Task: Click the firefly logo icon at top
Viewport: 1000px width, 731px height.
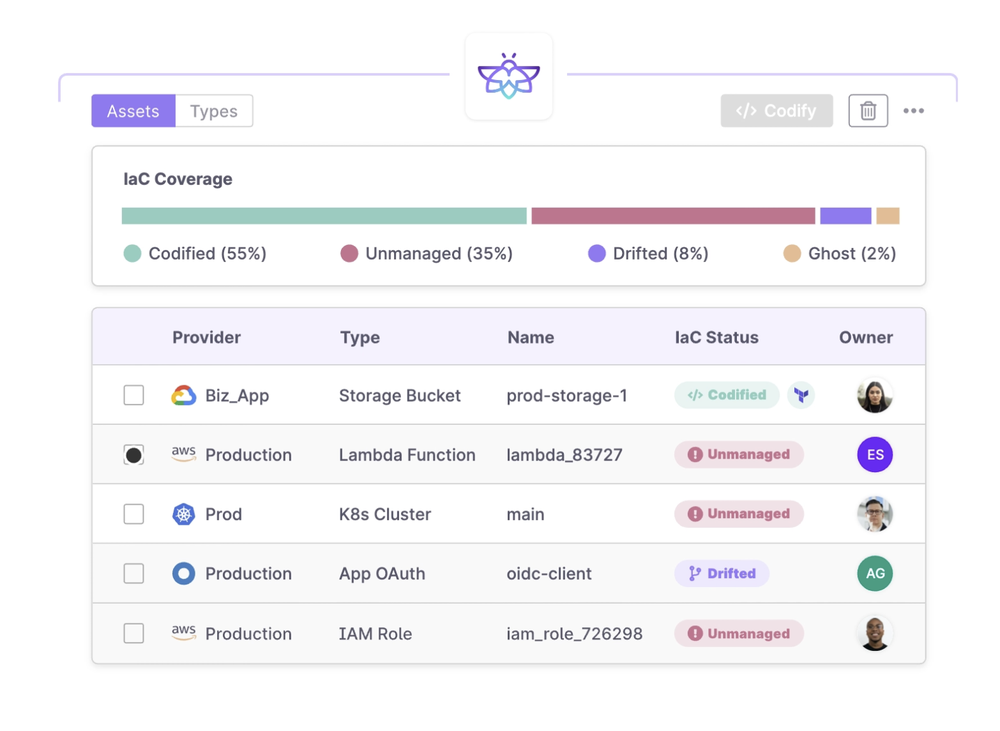Action: click(x=509, y=77)
